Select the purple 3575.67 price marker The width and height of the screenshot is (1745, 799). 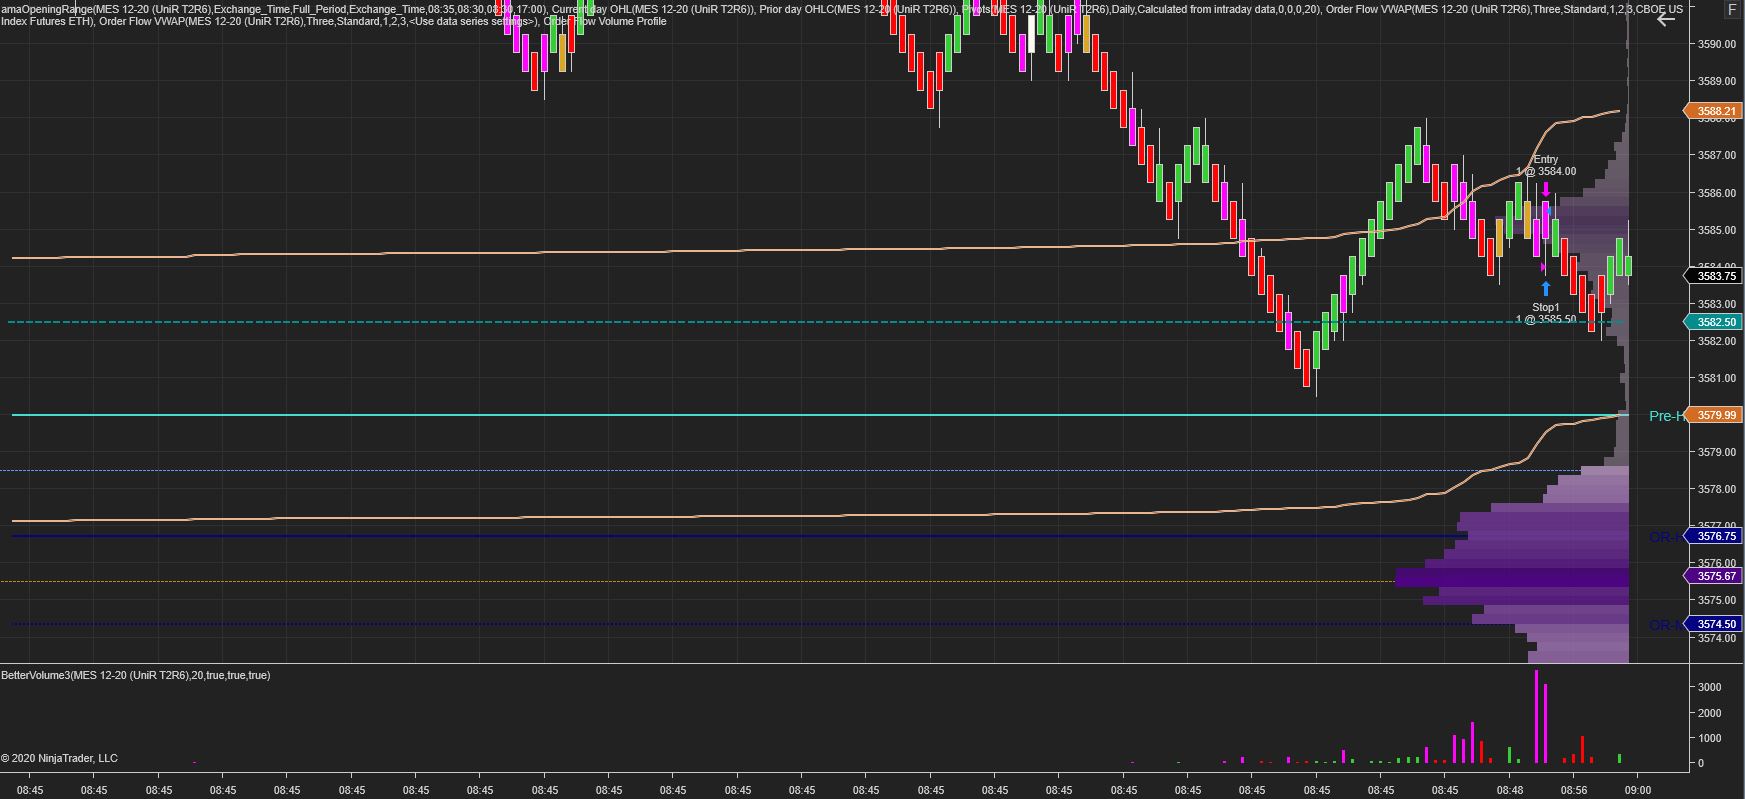click(1713, 576)
